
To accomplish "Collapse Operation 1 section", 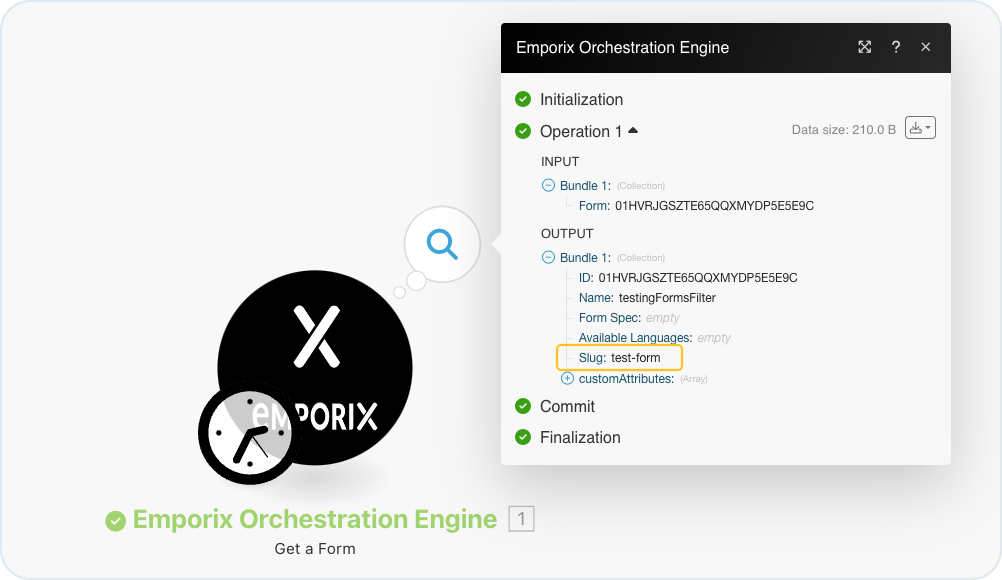I will click(x=633, y=130).
